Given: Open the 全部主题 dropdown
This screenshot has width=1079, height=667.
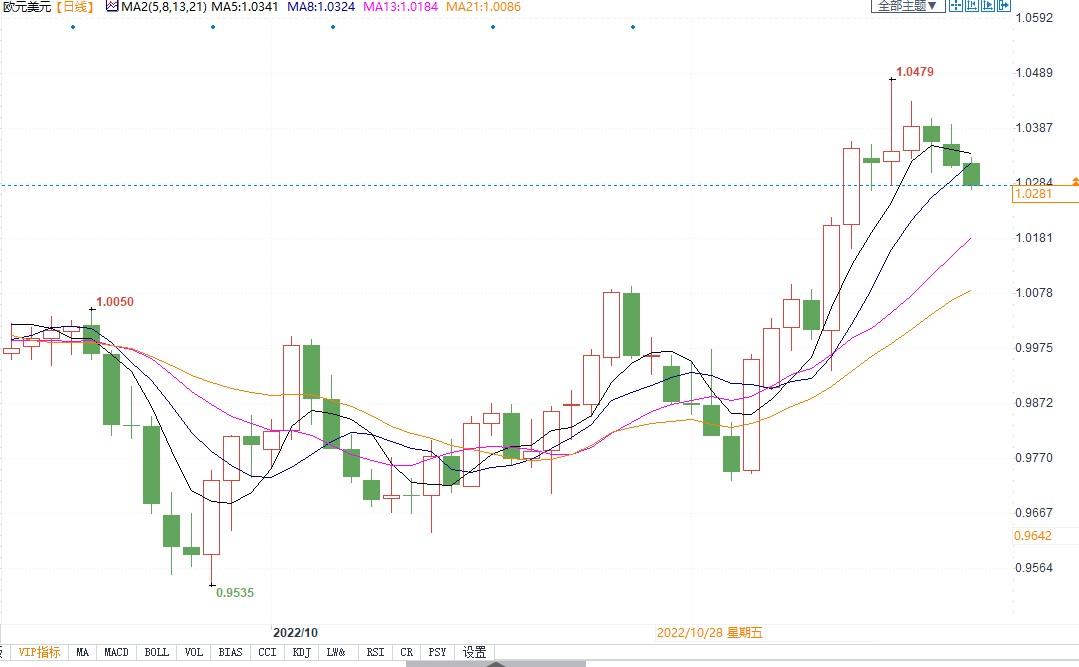Looking at the screenshot, I should point(908,6).
